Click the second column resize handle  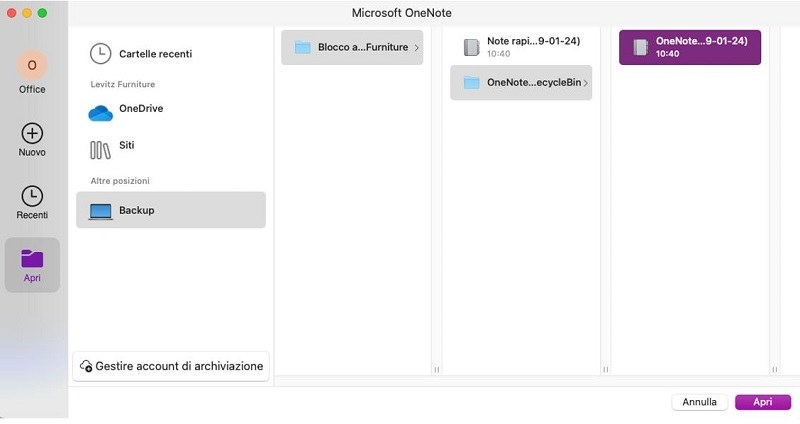pyautogui.click(x=606, y=369)
